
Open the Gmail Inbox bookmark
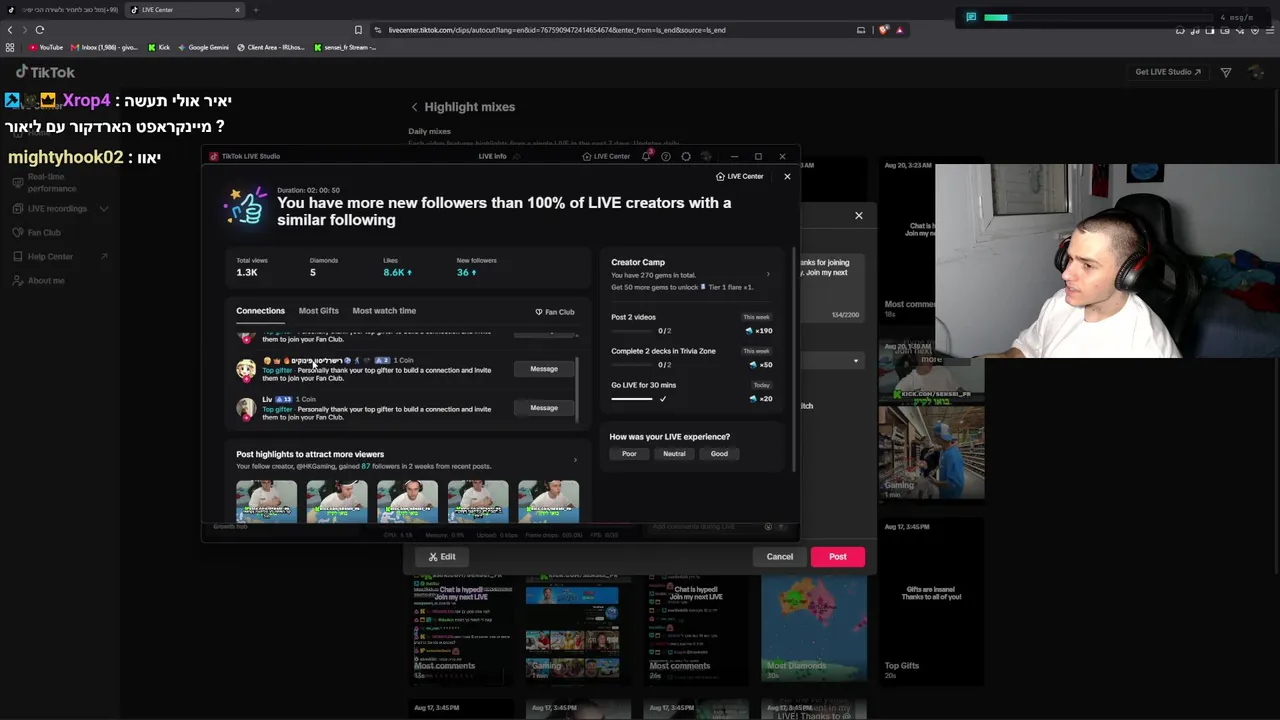(x=105, y=47)
